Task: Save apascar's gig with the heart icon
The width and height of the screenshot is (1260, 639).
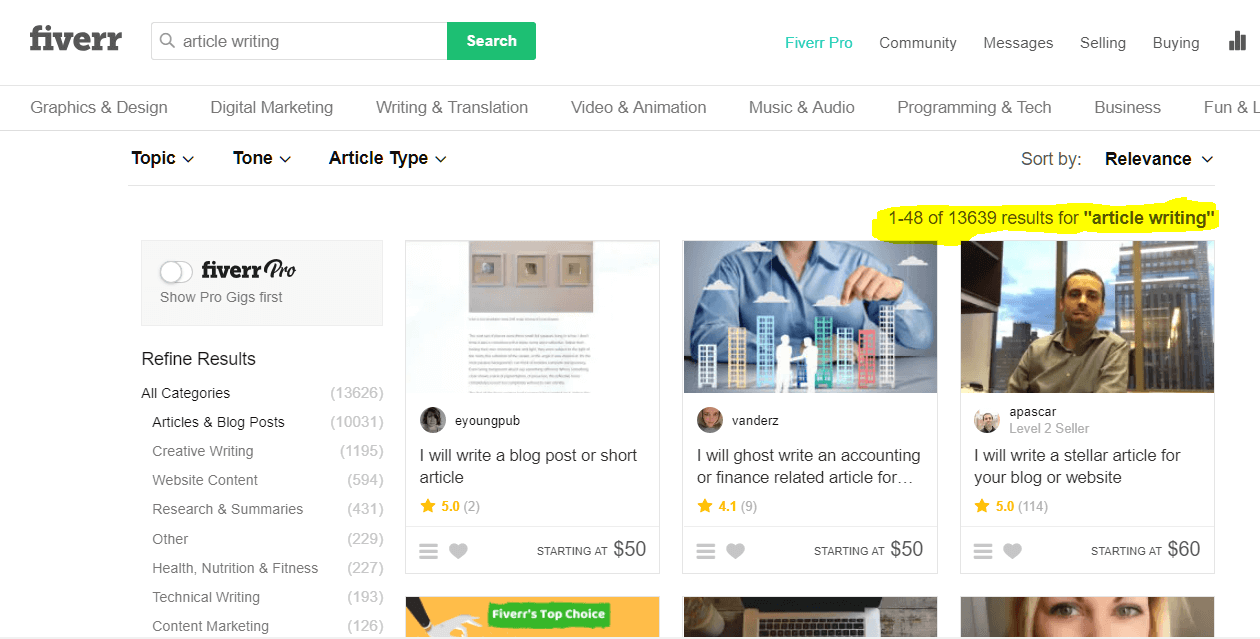Action: [1013, 550]
